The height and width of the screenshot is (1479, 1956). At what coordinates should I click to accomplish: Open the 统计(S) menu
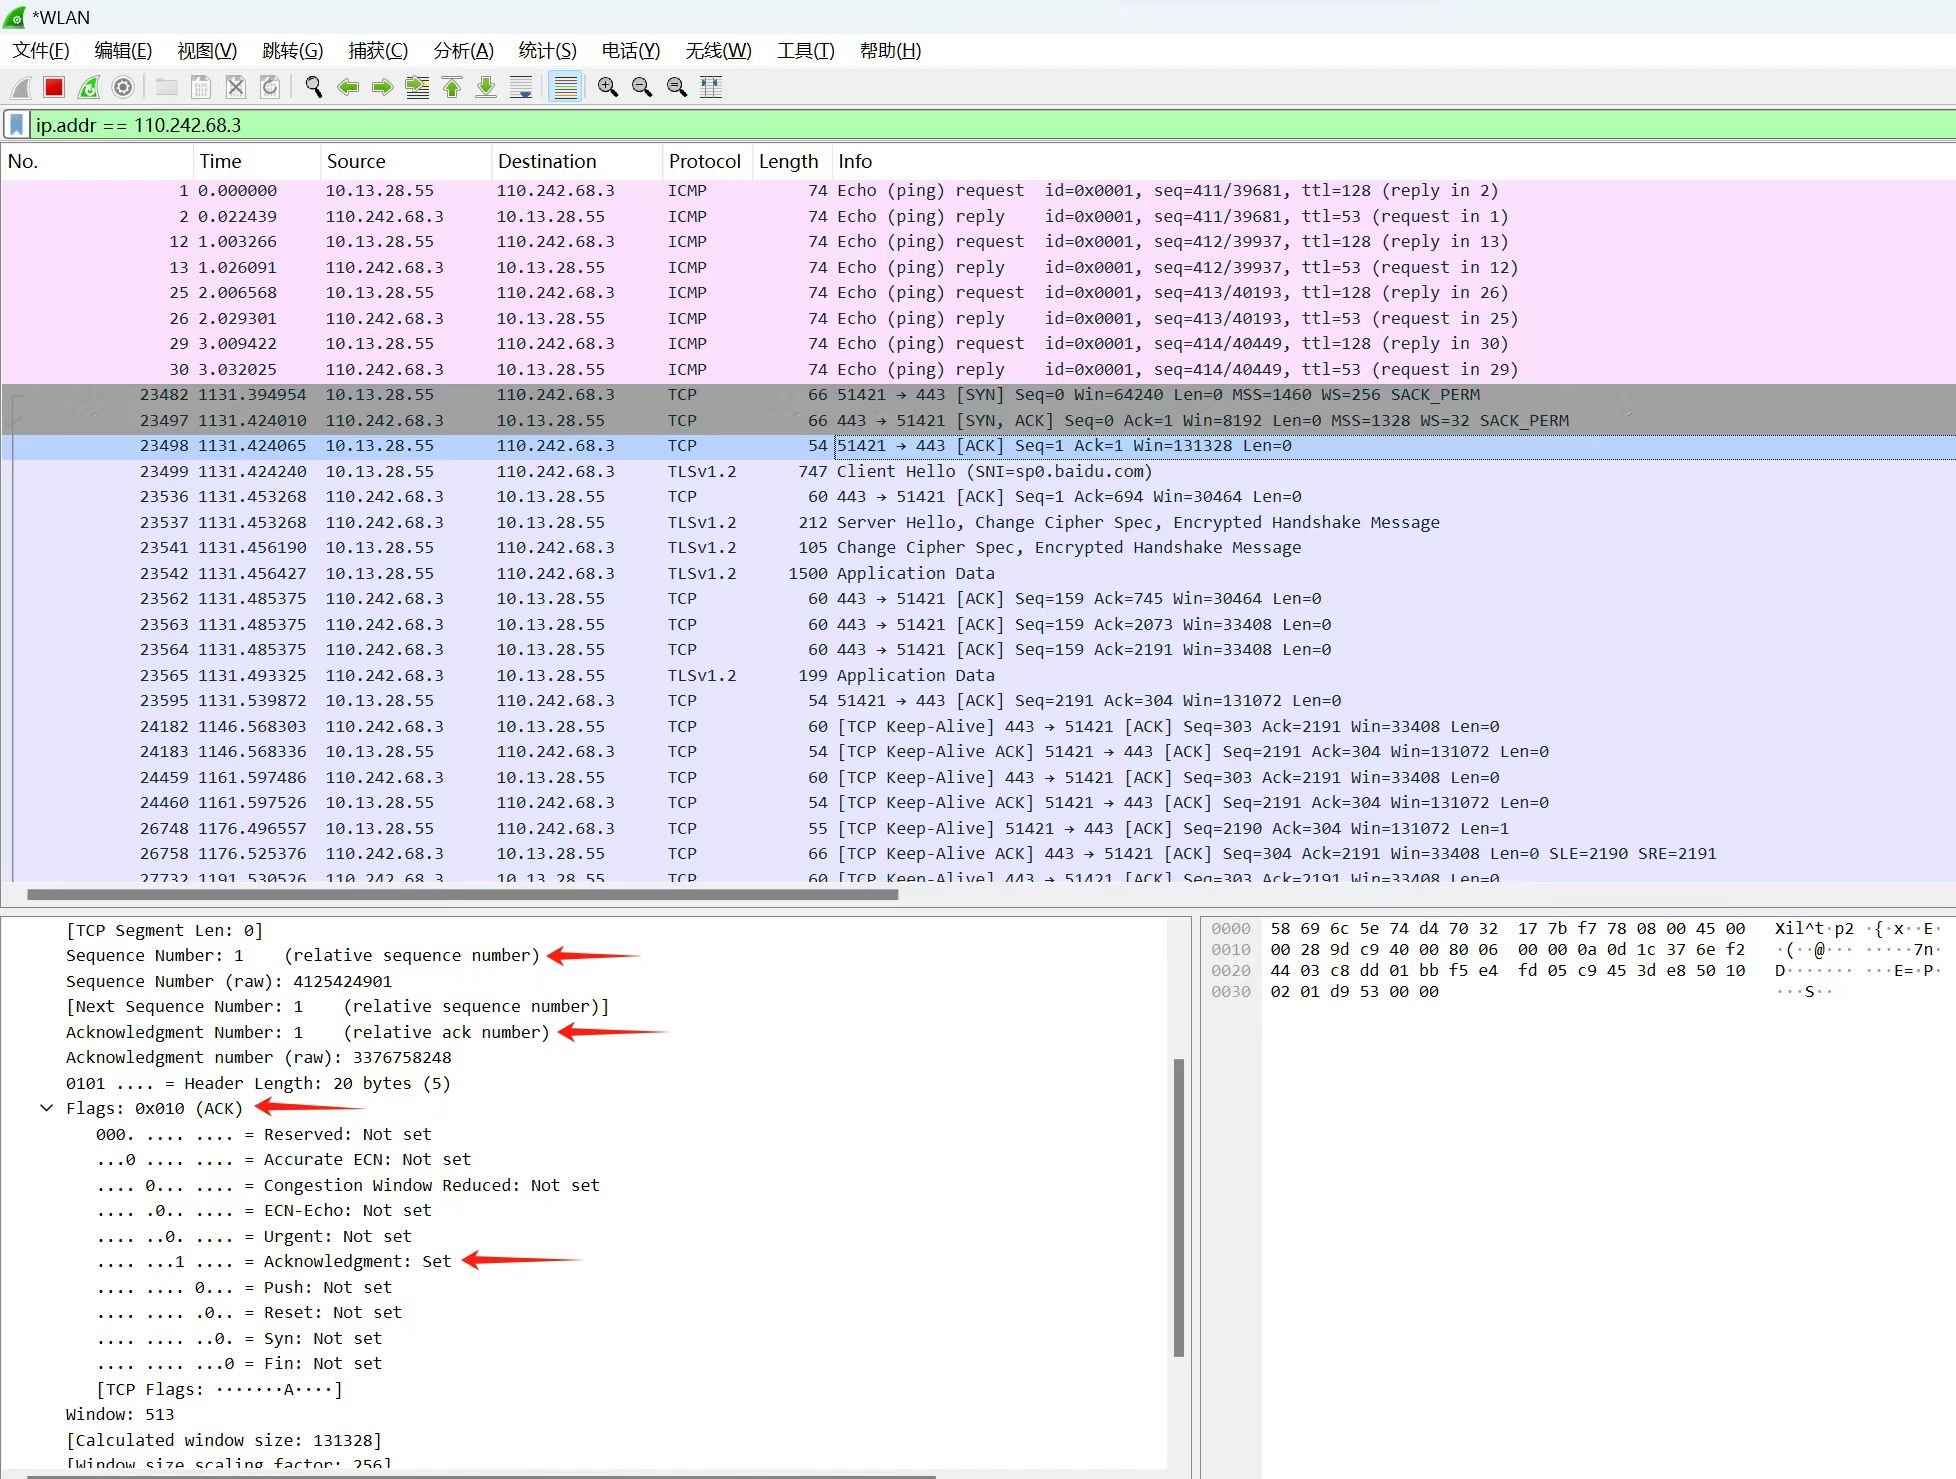pyautogui.click(x=547, y=51)
